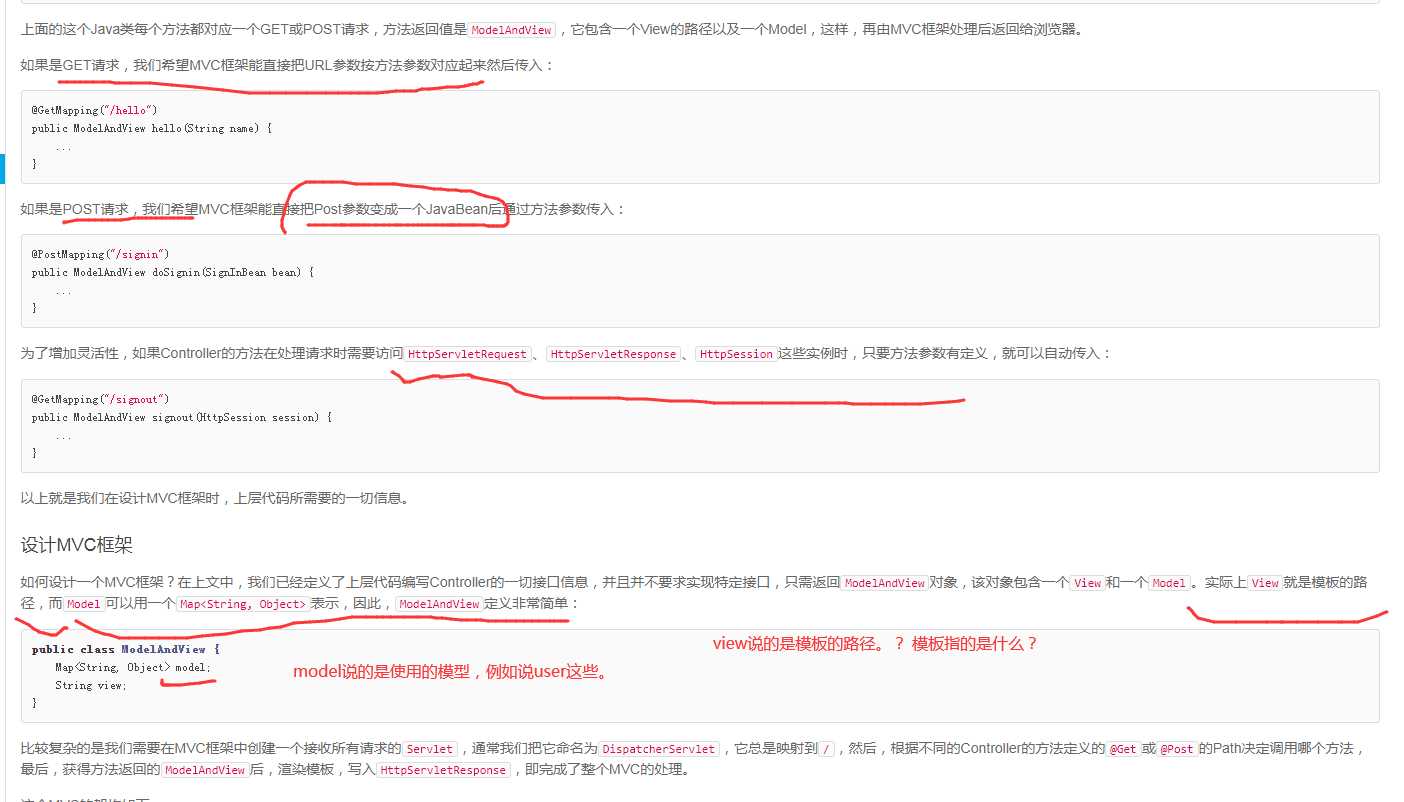Click the sentence beginning 如果是POST请求
This screenshot has height=802, width=1404.
coord(323,210)
